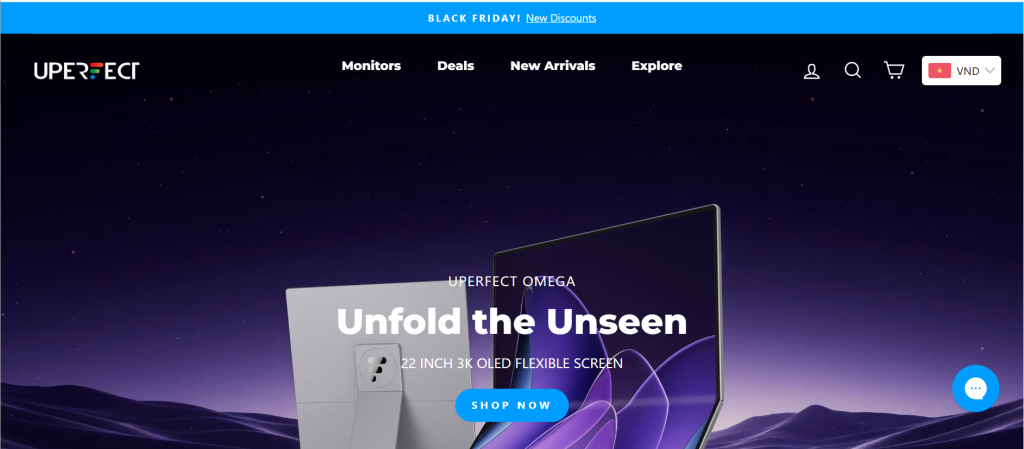
Task: Expand the VND currency chevron
Action: 989,71
